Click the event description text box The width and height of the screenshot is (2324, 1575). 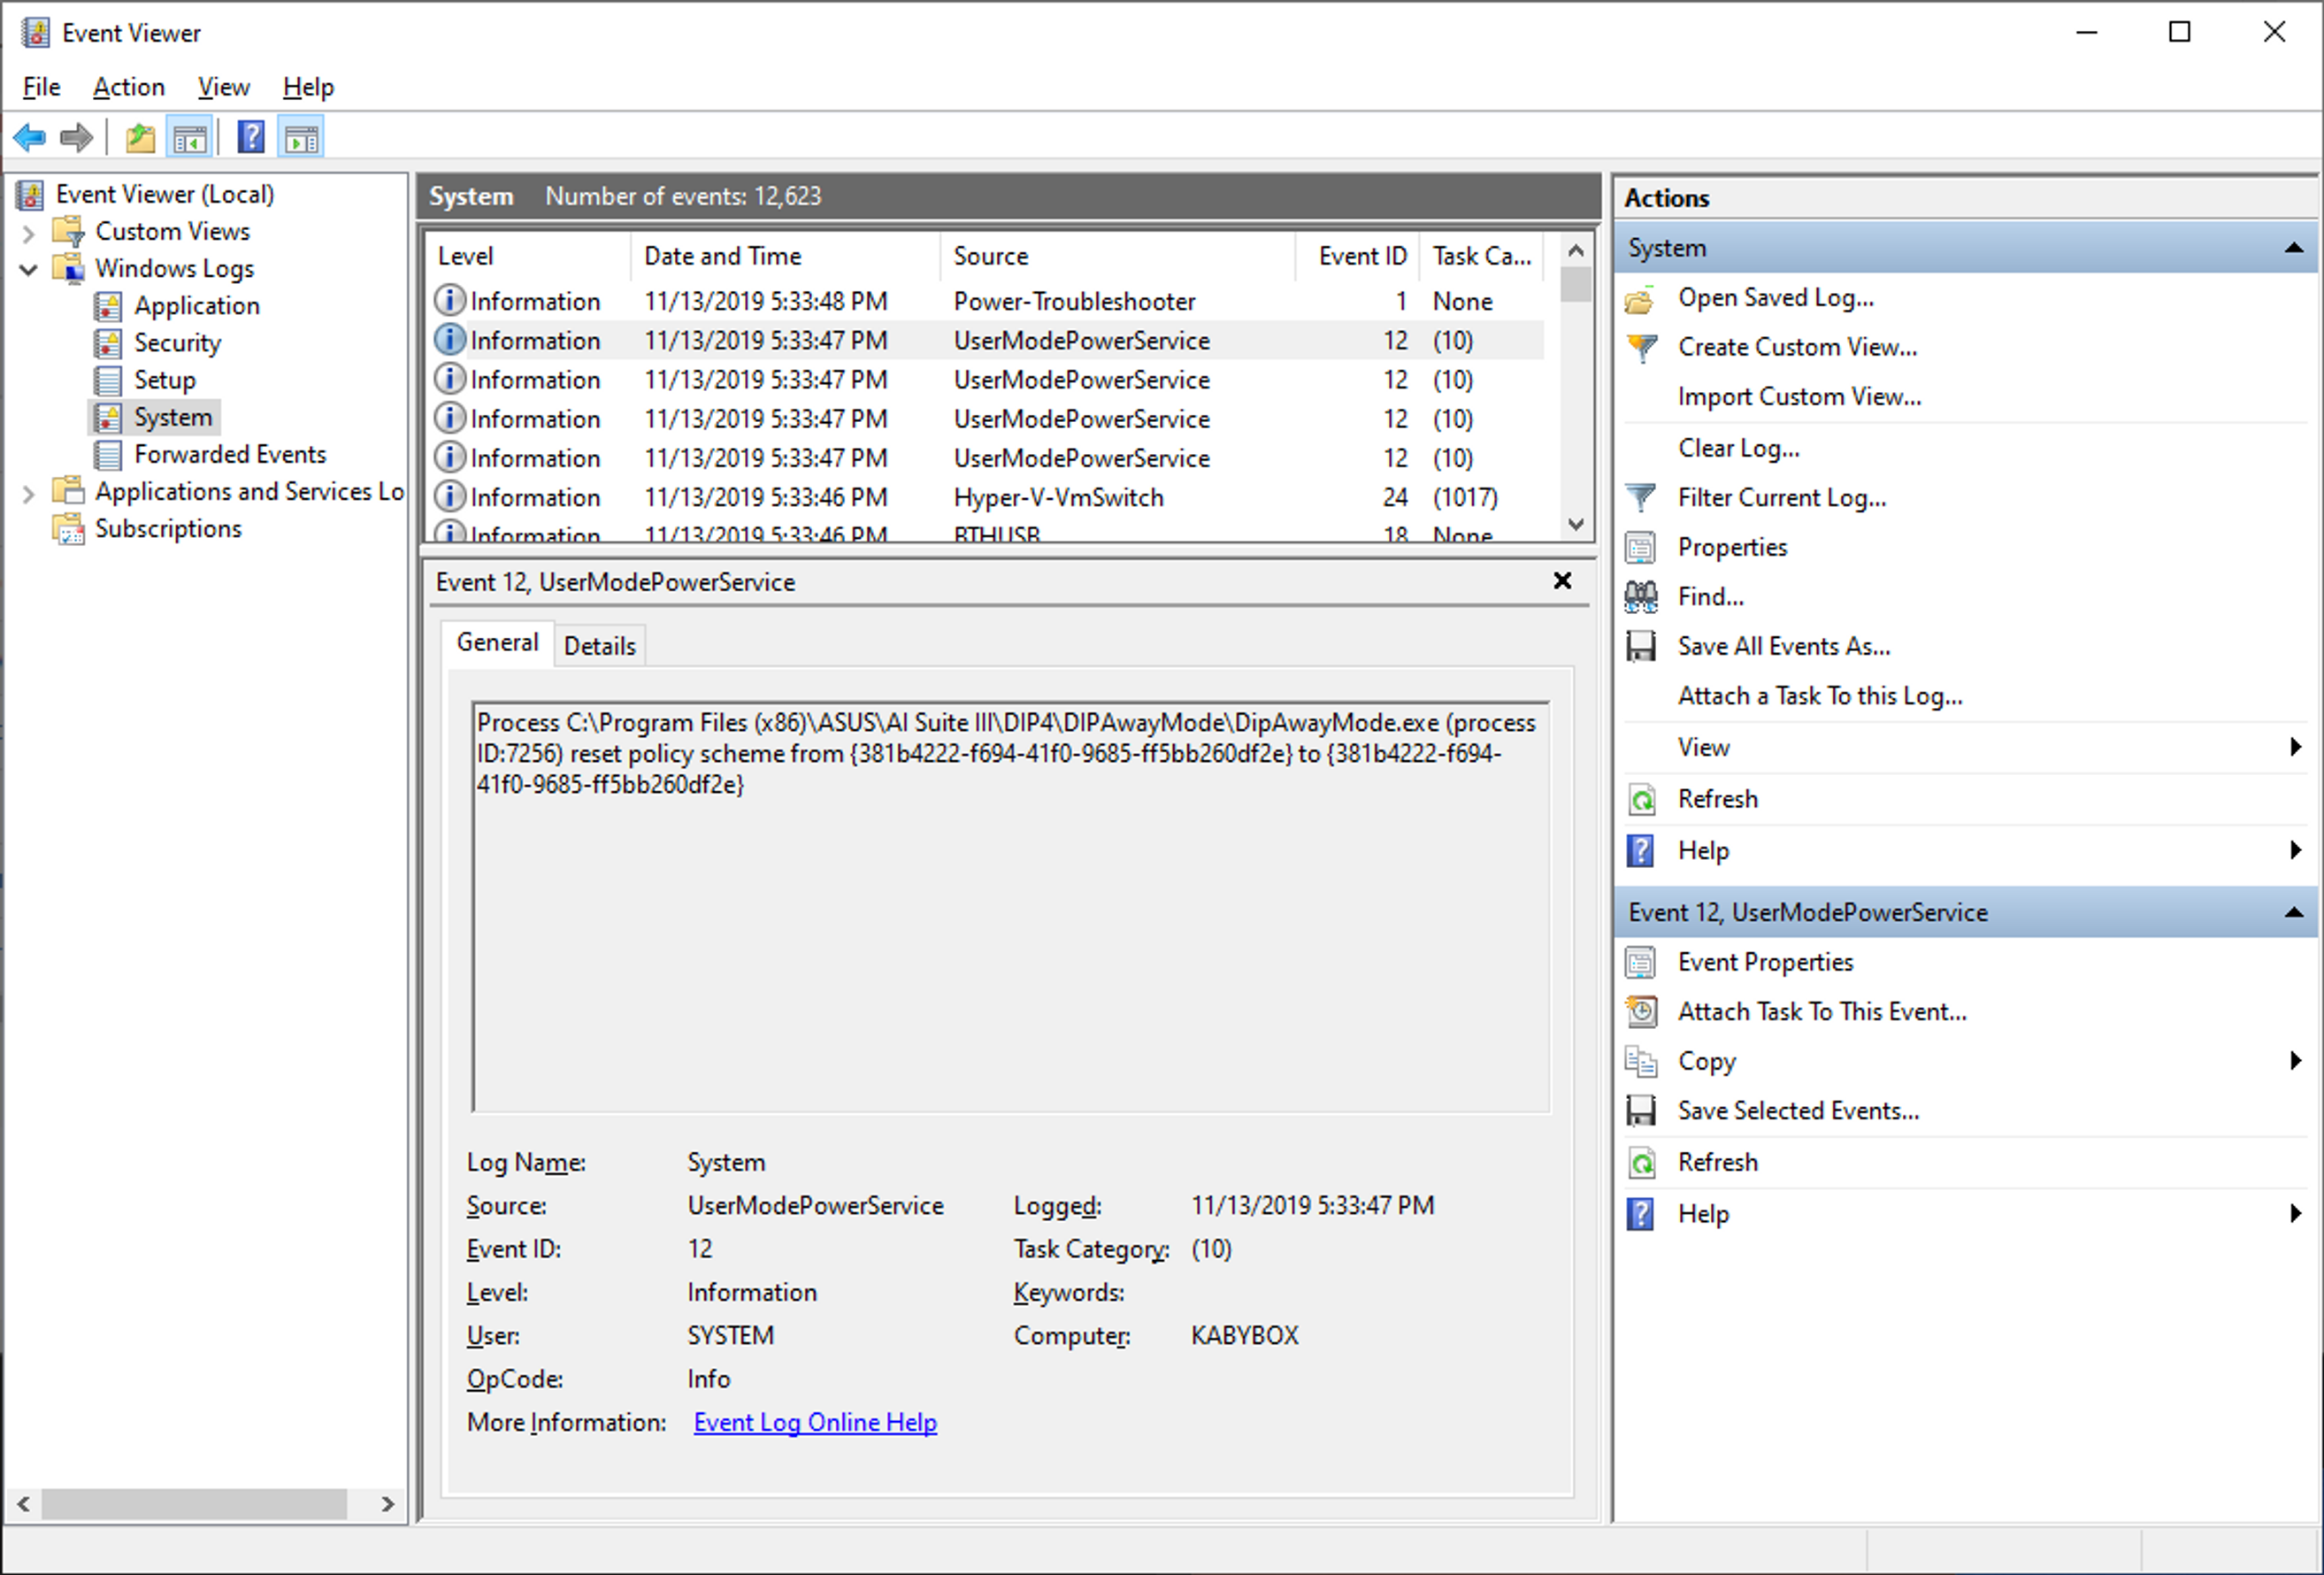1011,907
